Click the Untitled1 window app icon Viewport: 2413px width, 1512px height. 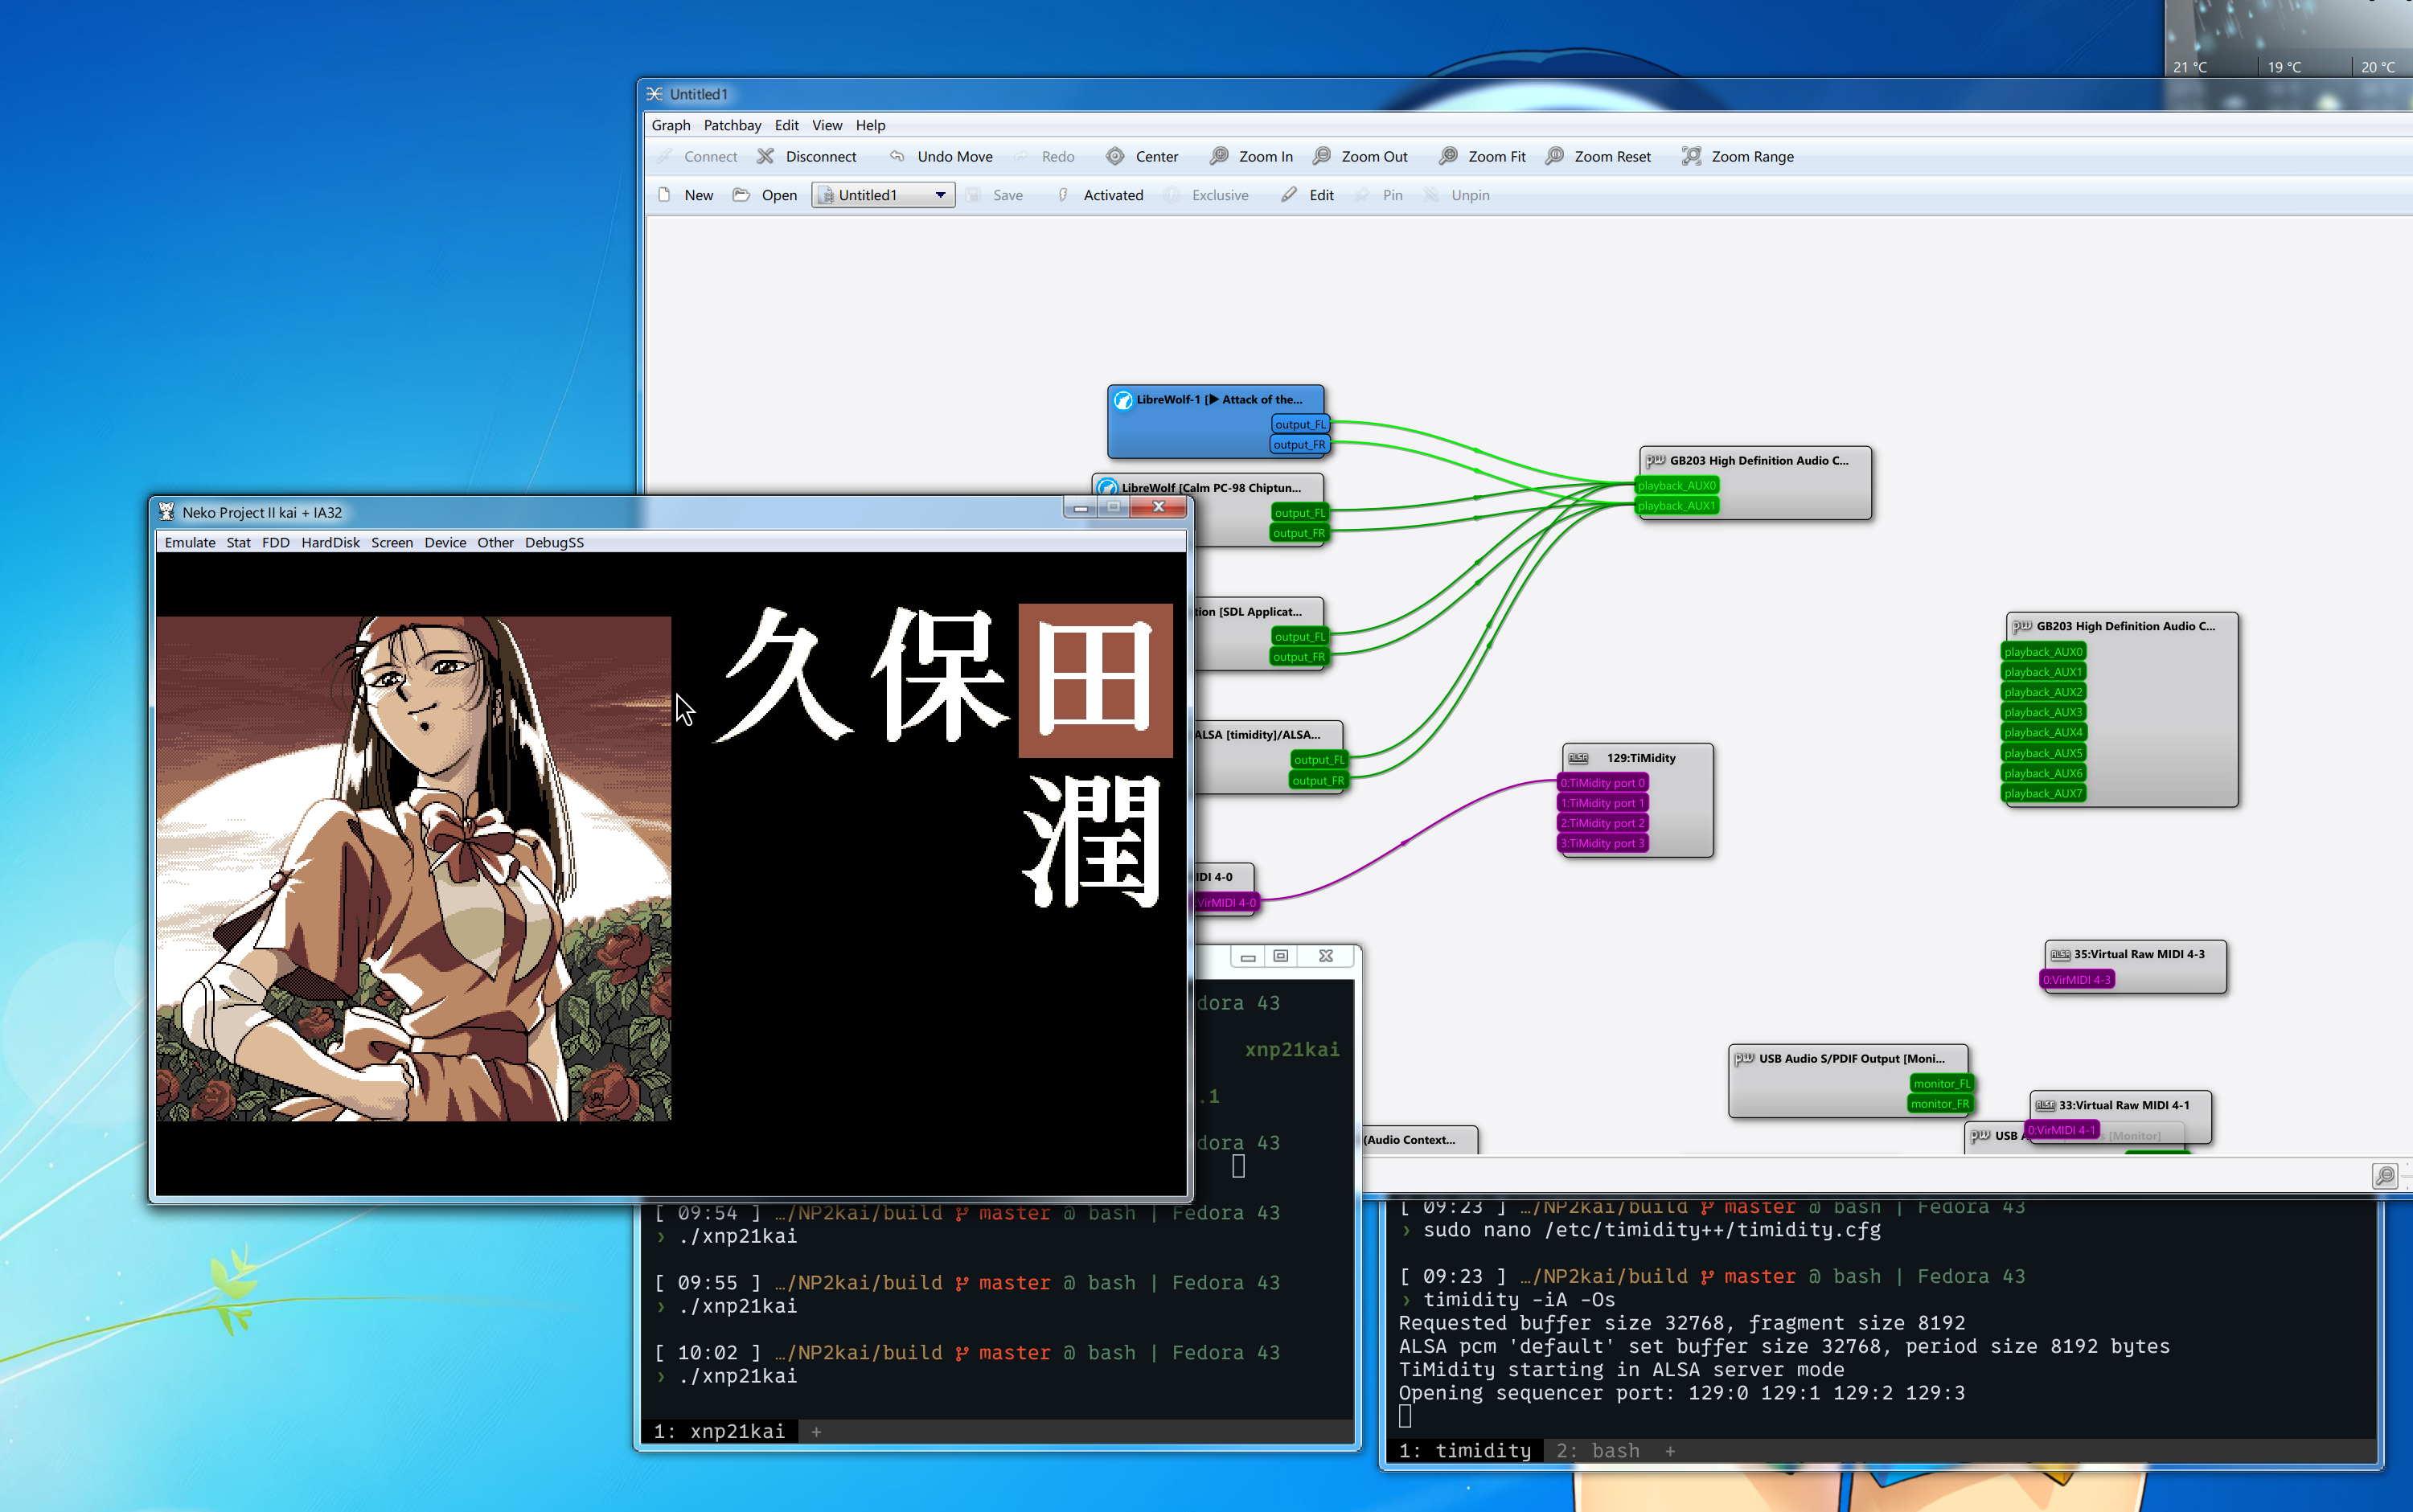click(x=654, y=94)
